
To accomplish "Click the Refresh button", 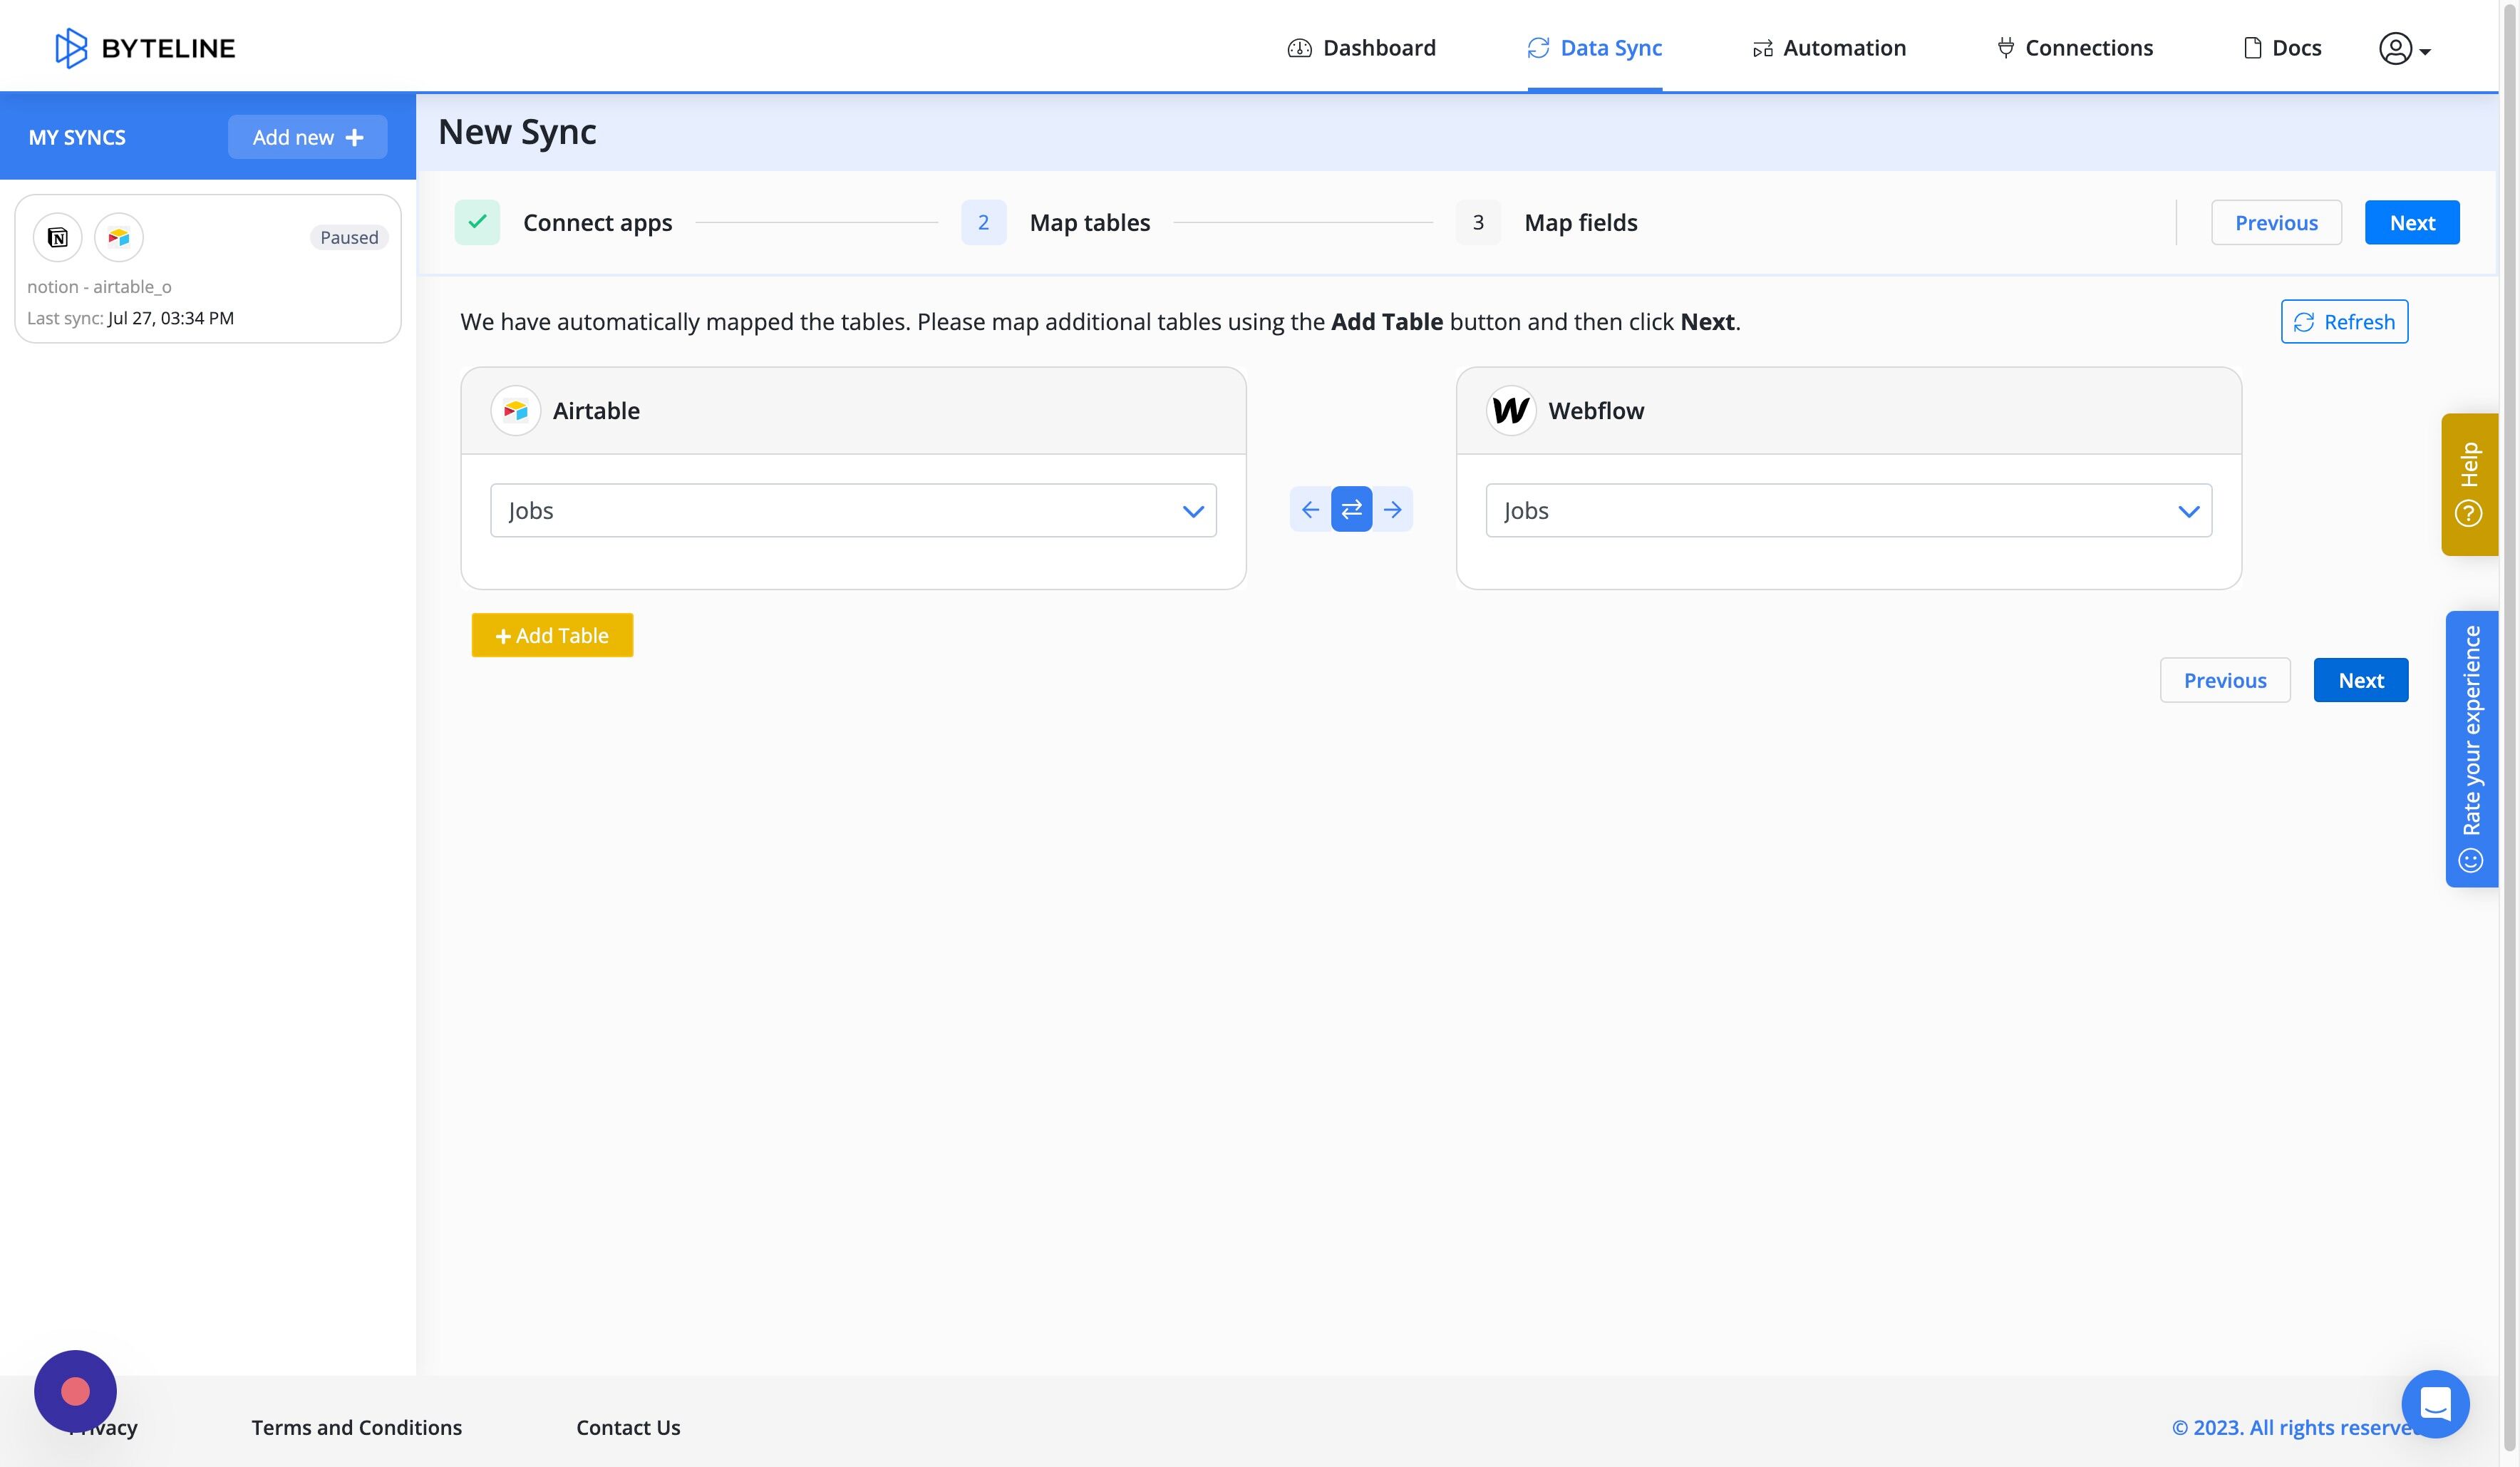I will pyautogui.click(x=2343, y=321).
